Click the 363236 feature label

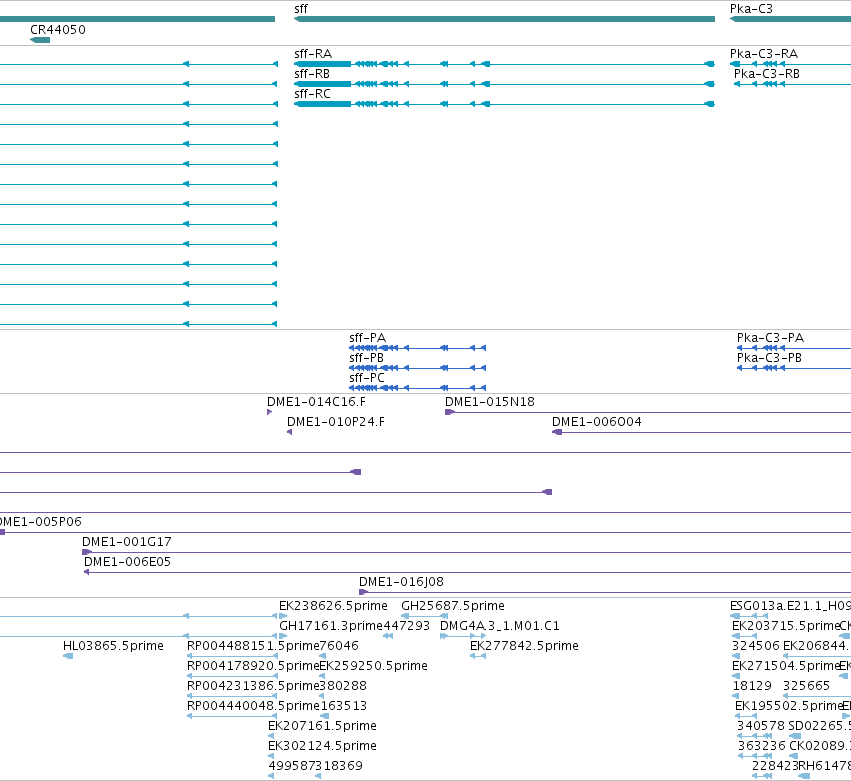click(761, 746)
